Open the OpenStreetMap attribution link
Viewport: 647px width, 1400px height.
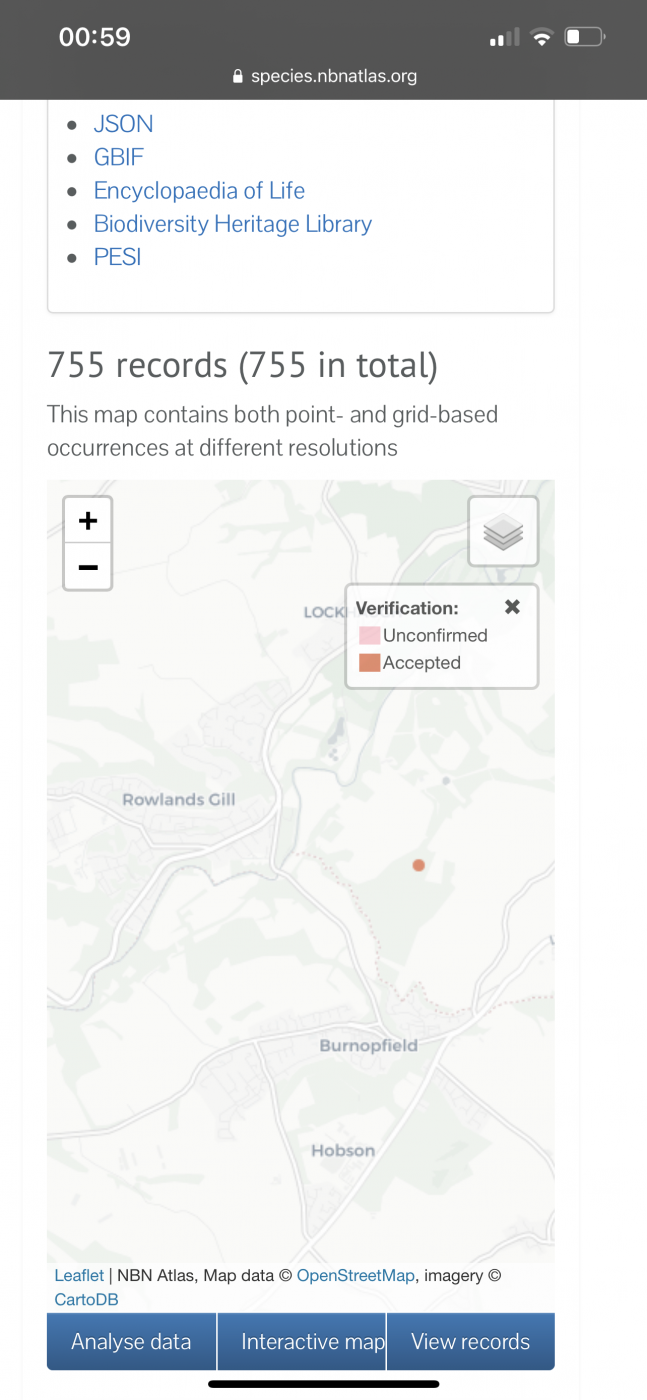coord(355,1275)
